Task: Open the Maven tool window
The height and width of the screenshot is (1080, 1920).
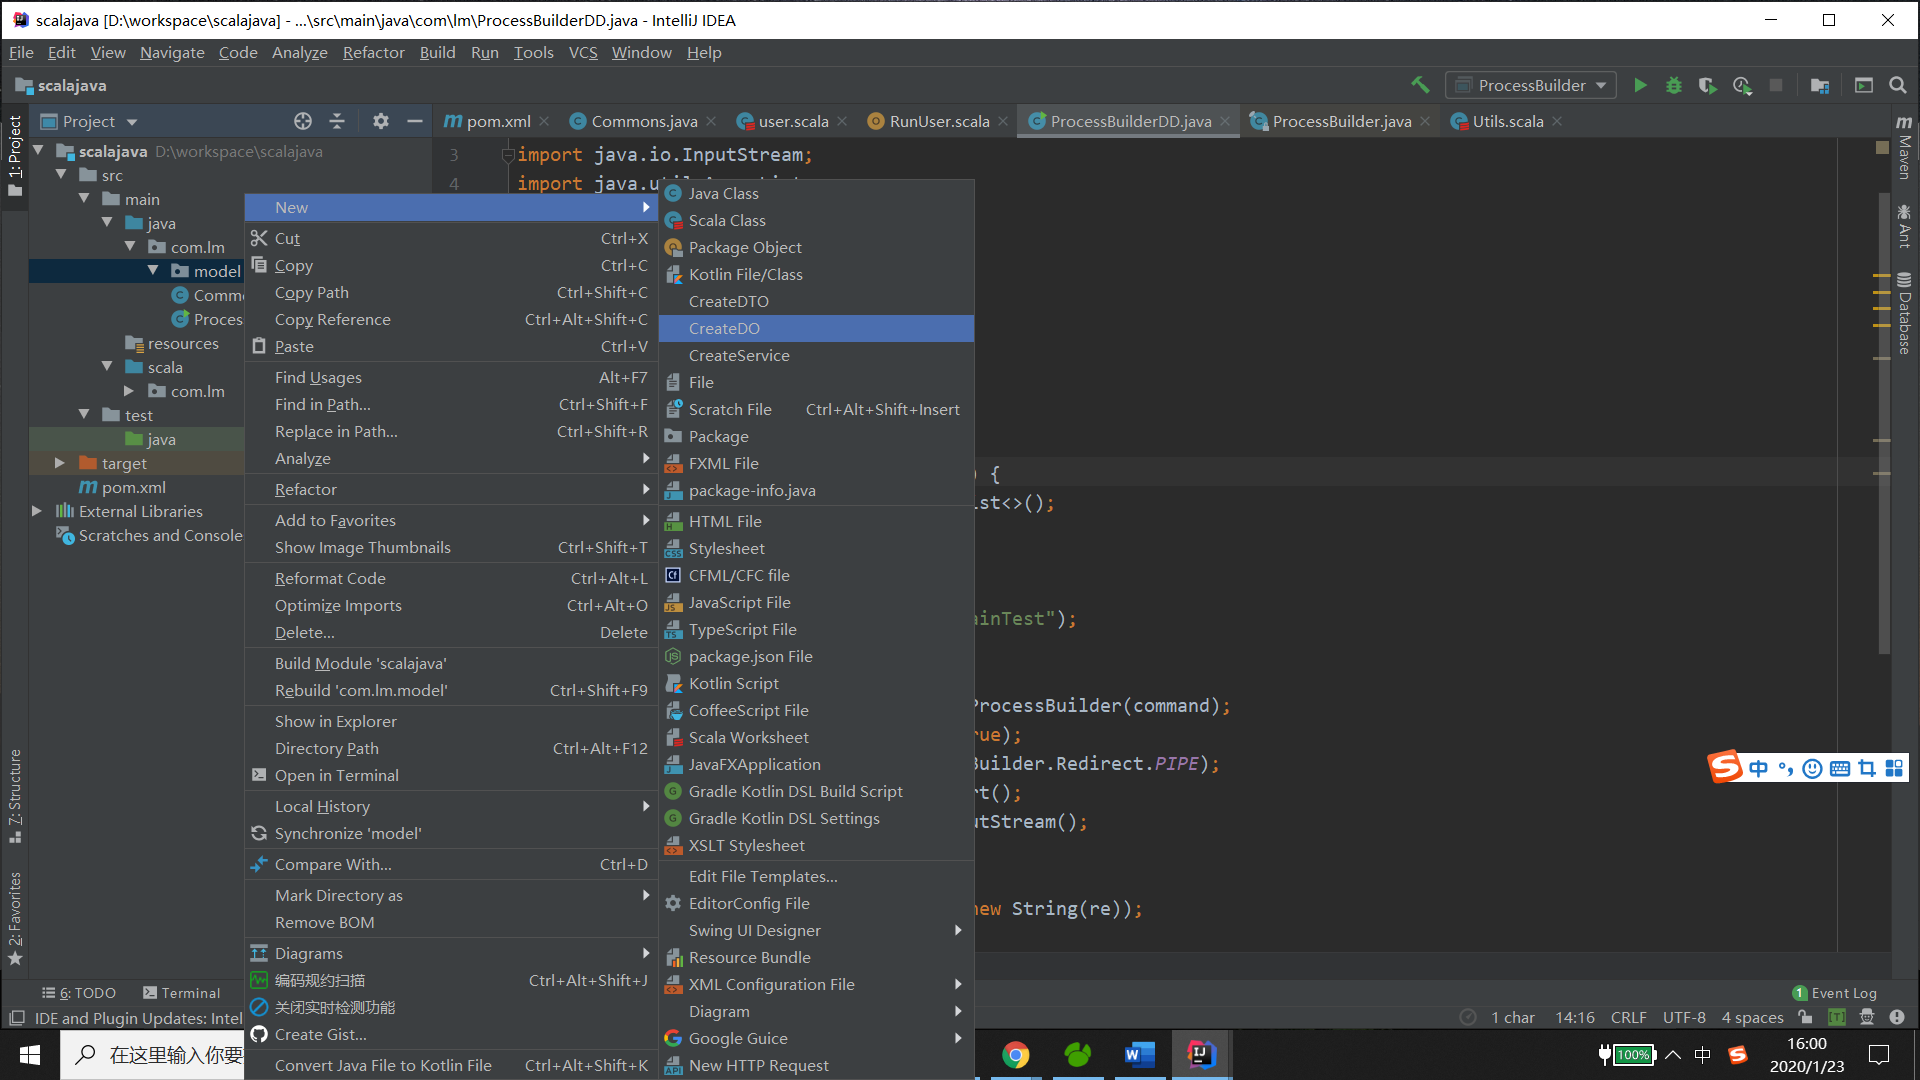Action: pyautogui.click(x=1904, y=148)
